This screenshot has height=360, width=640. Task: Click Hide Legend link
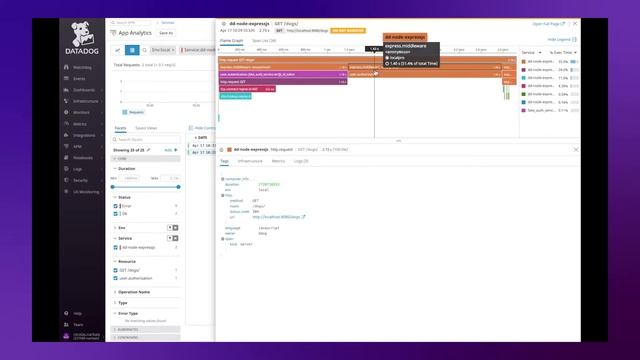click(562, 40)
